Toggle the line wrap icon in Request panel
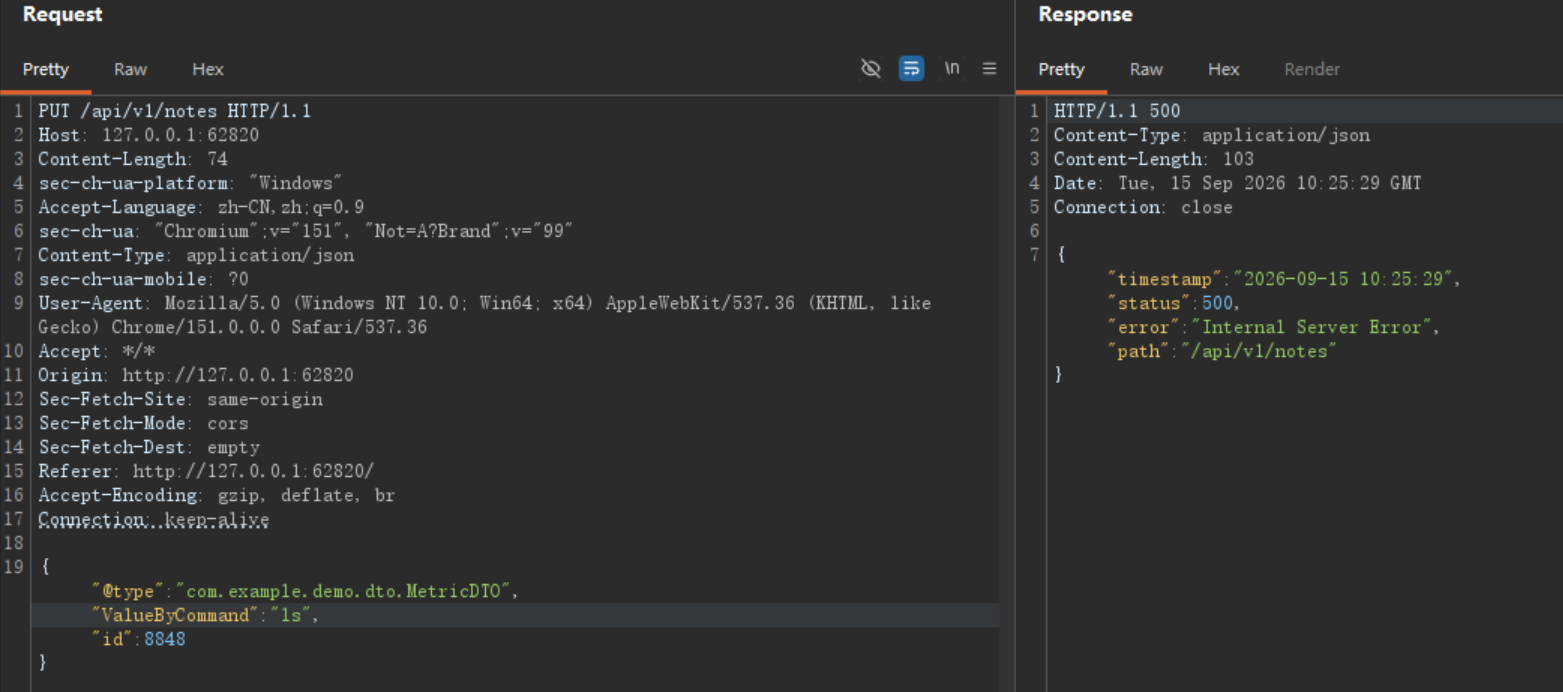The image size is (1563, 692). tap(911, 68)
